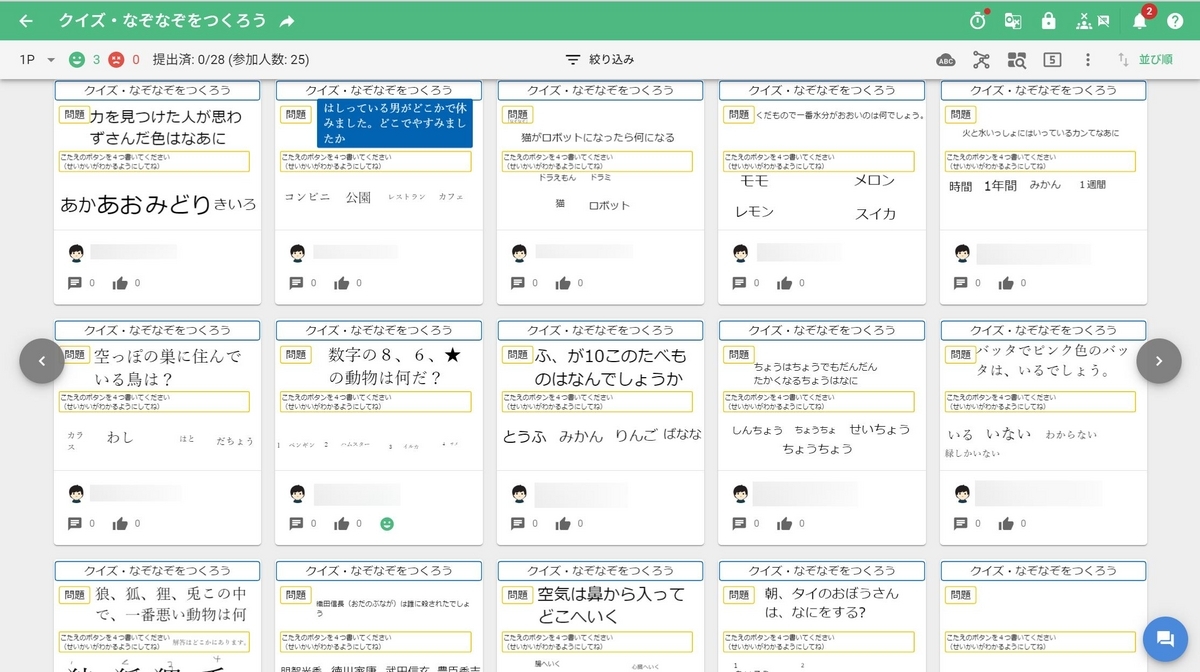Select the せいちょう answer text
The width and height of the screenshot is (1200, 672).
tap(880, 429)
